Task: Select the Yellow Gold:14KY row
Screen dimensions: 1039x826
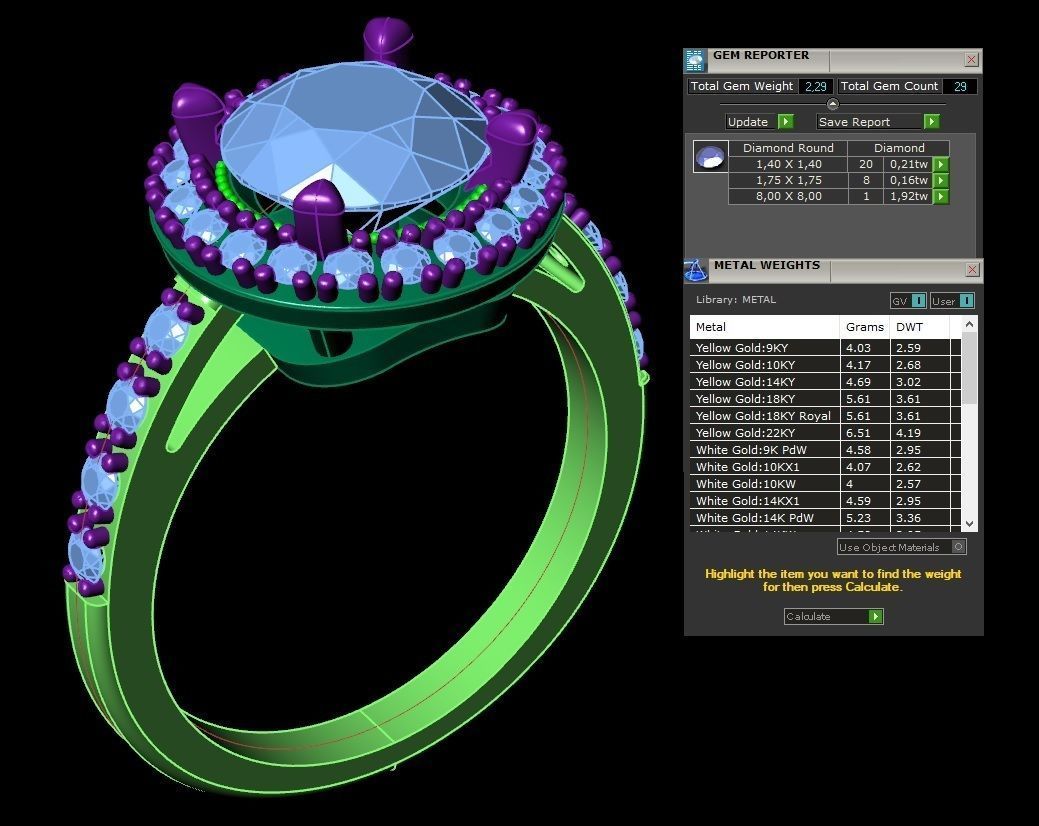Action: pyautogui.click(x=825, y=382)
